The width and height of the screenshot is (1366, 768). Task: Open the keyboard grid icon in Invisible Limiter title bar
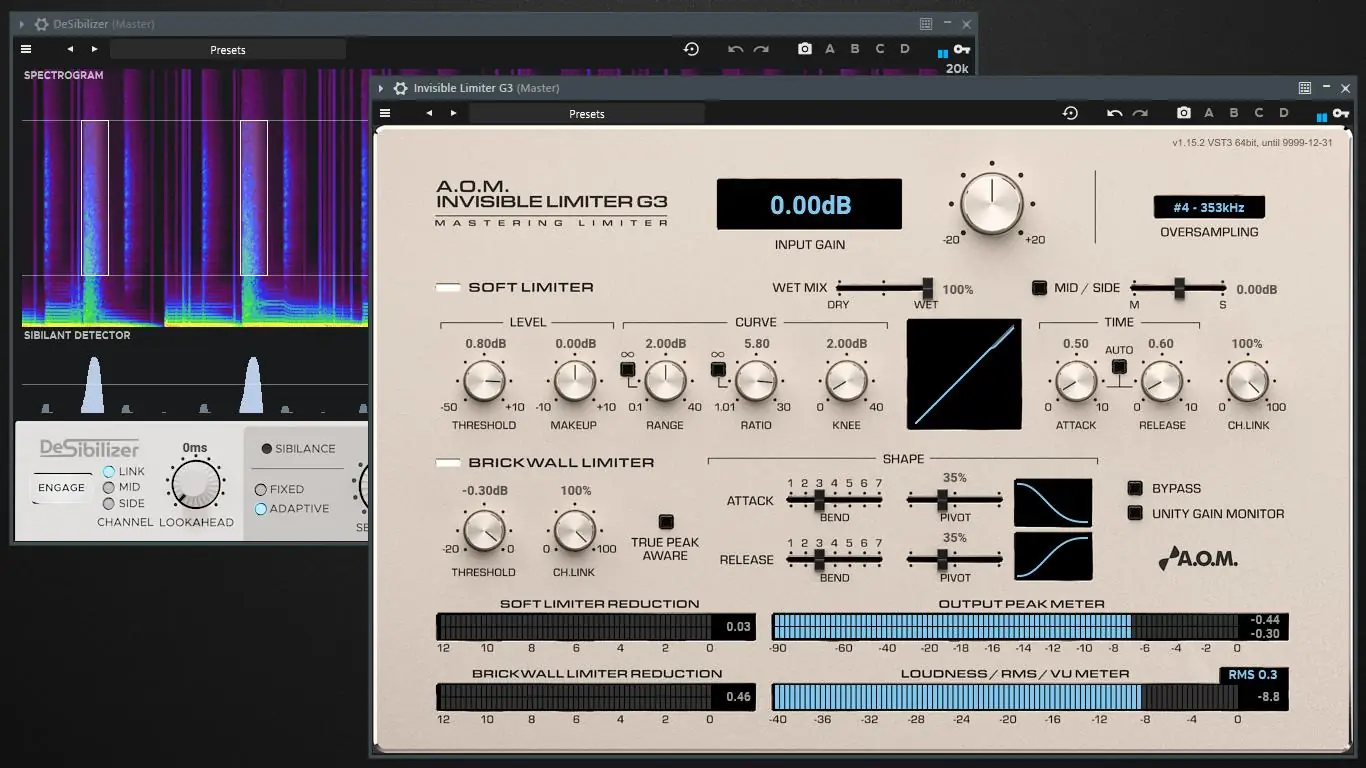(x=1305, y=88)
